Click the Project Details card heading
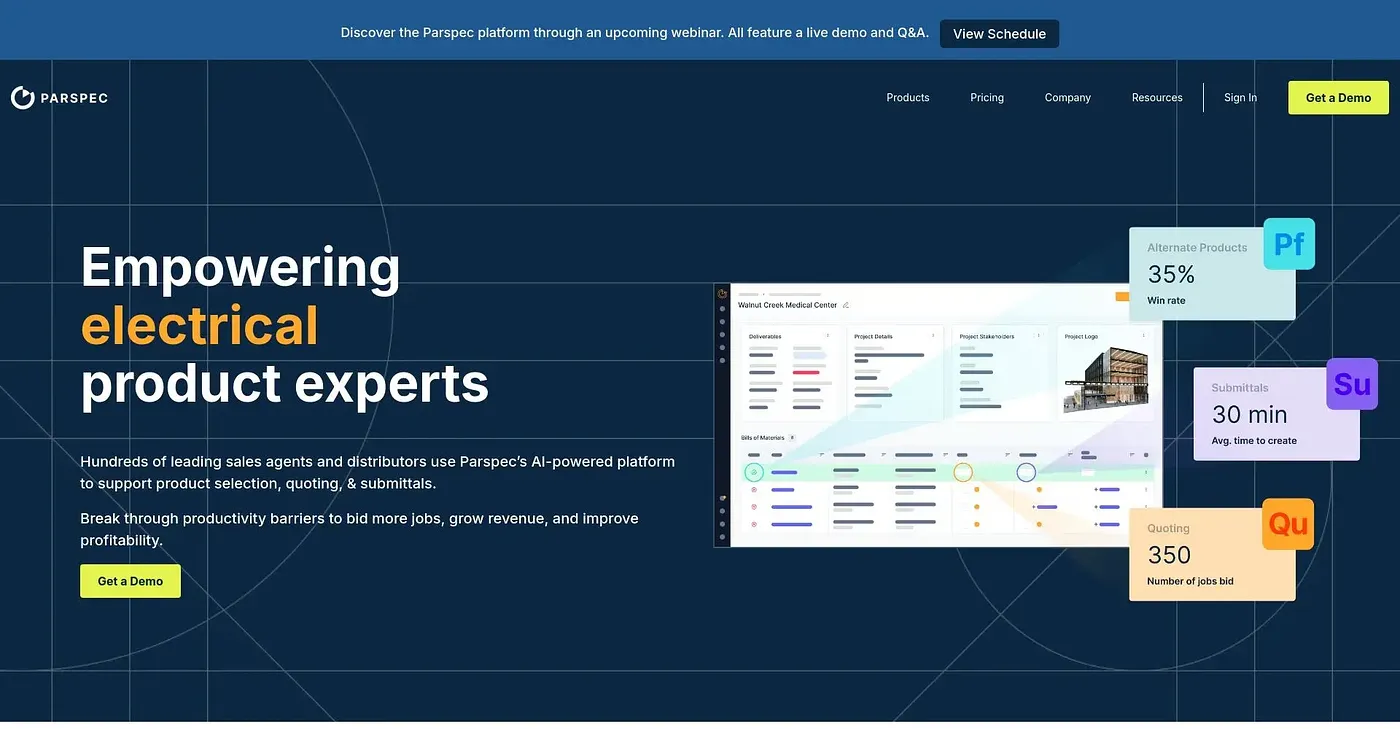Viewport: 1400px width, 729px height. pyautogui.click(x=873, y=337)
